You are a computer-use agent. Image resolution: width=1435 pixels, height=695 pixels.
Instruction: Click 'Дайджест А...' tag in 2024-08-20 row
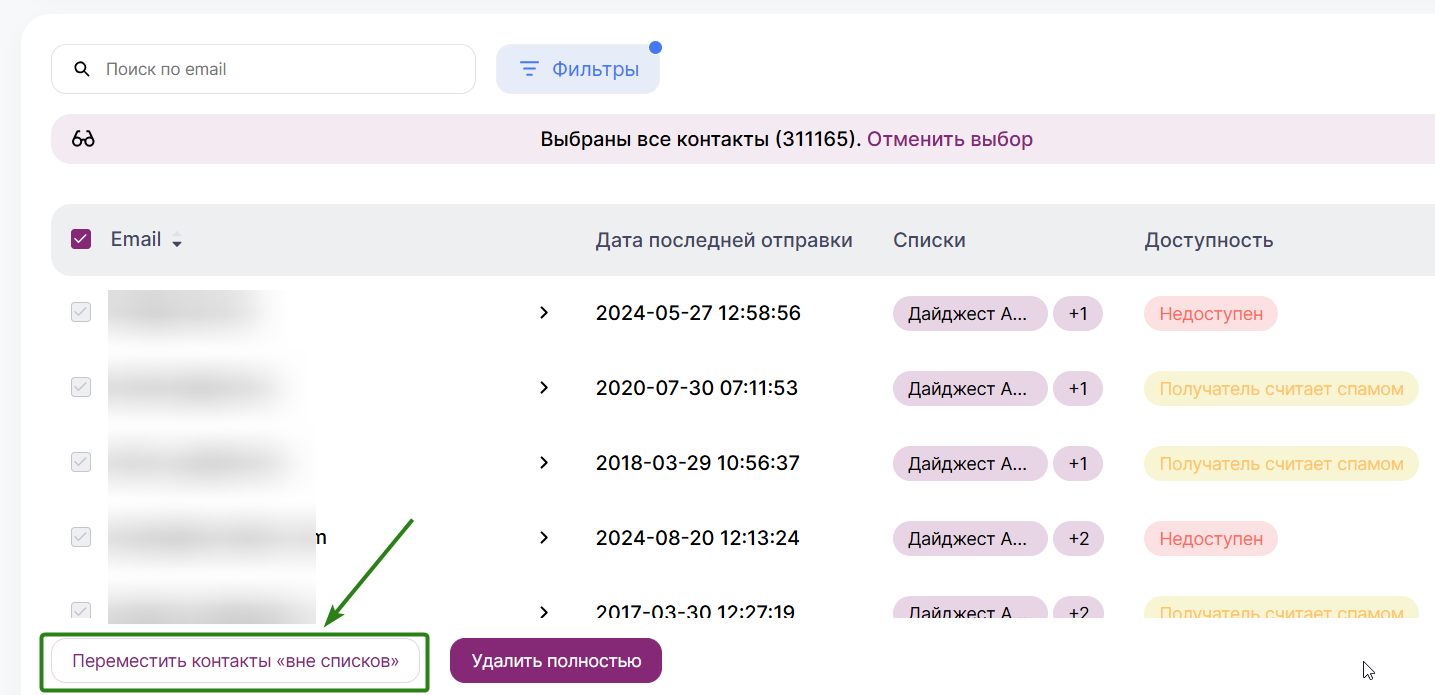tap(970, 539)
